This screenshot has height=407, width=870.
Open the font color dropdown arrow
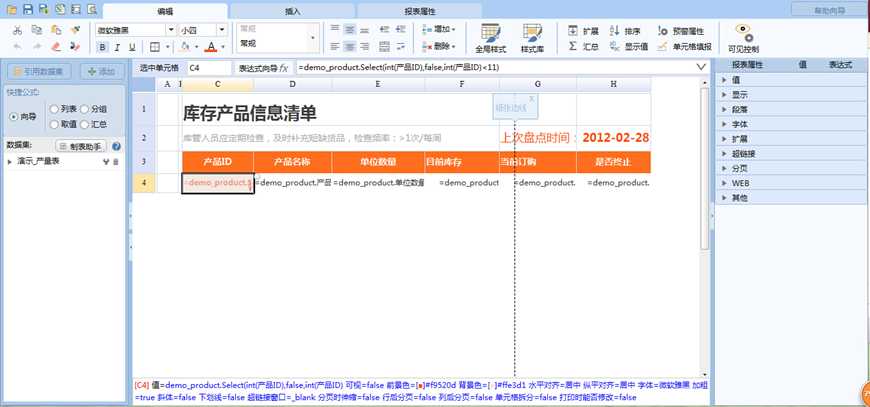[223, 48]
